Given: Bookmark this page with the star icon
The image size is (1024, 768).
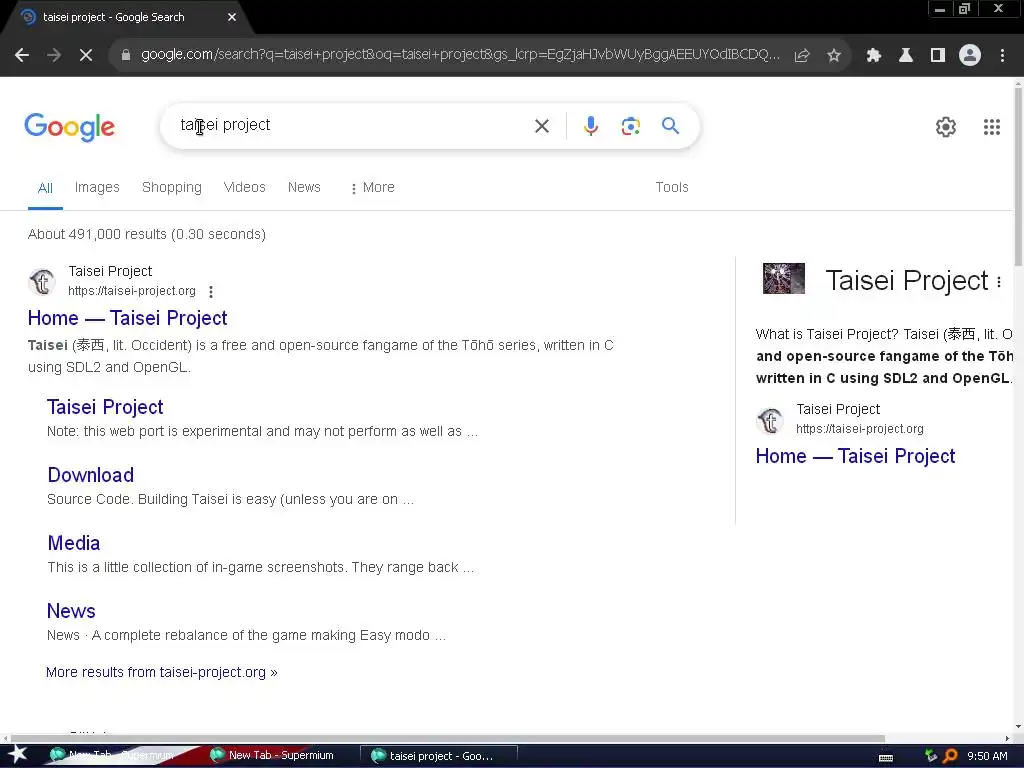Looking at the screenshot, I should [x=834, y=56].
